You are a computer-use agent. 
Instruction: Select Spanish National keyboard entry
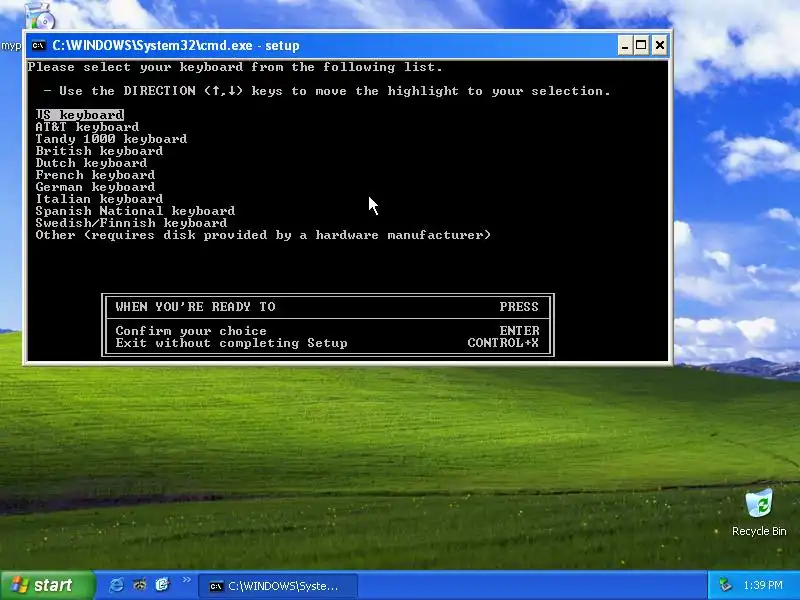(x=135, y=211)
